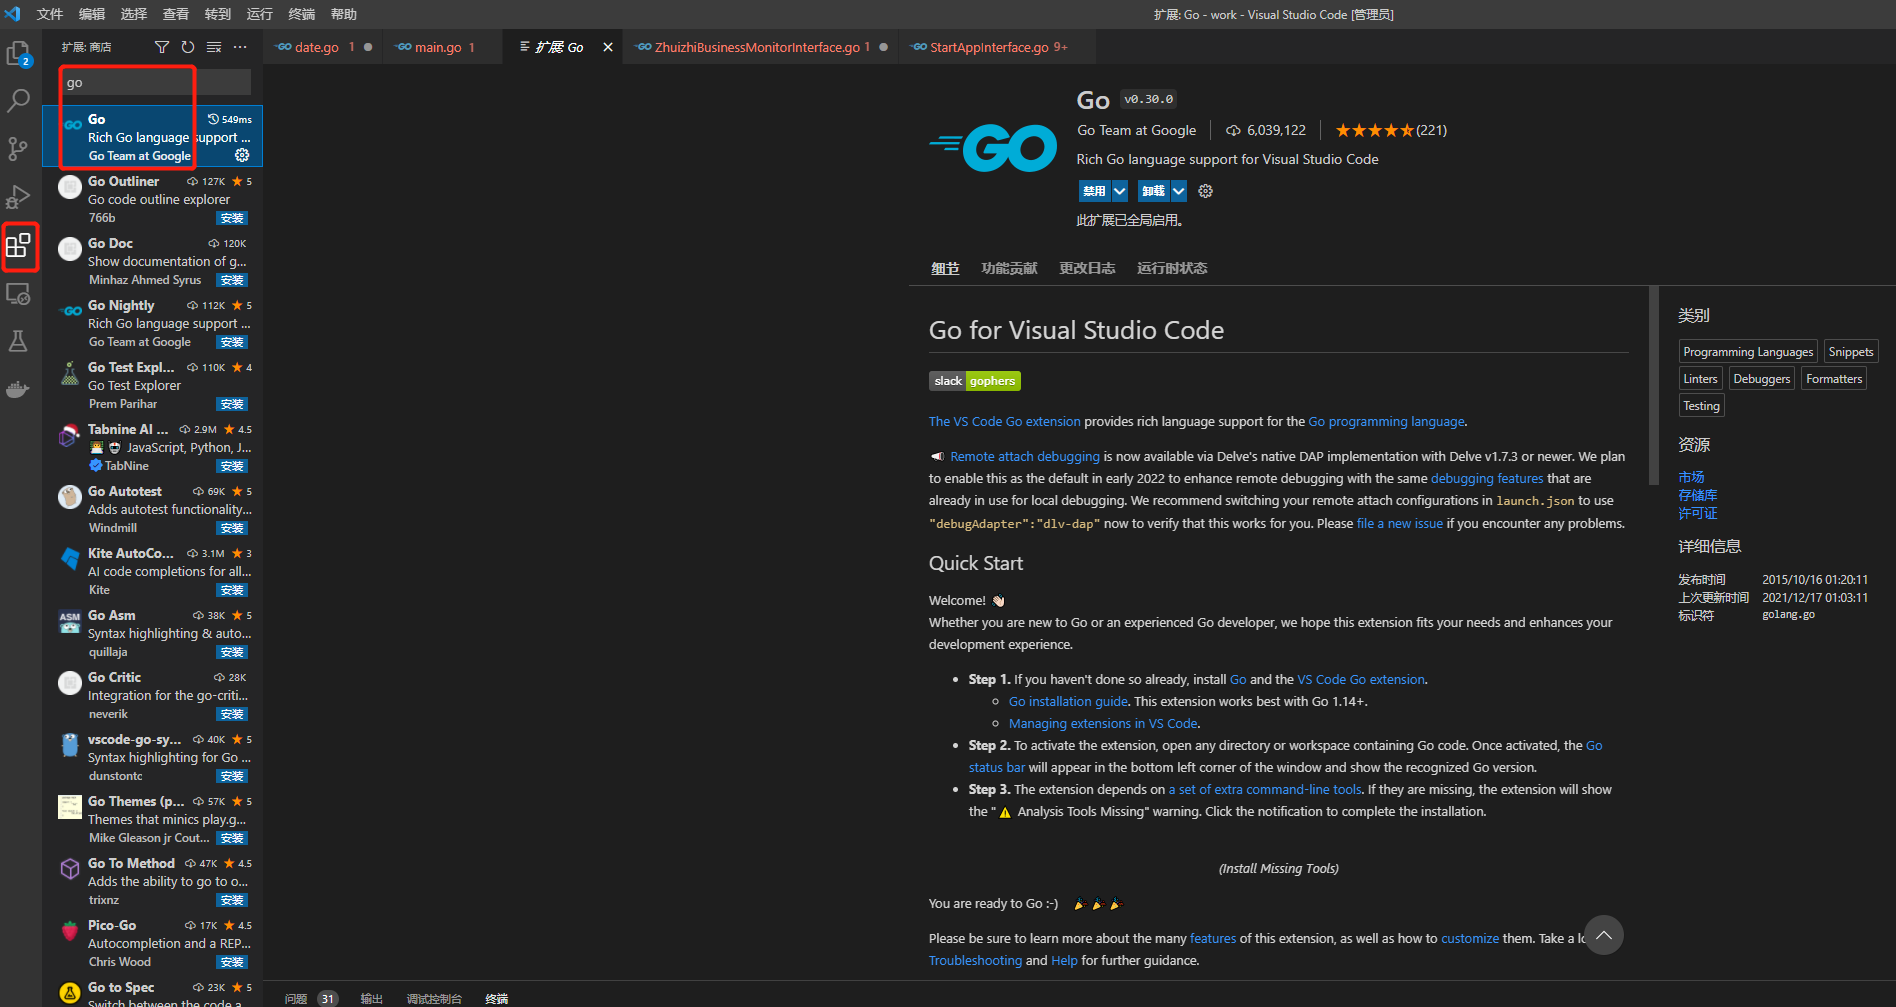Click the slack gophers badge
Viewport: 1896px width, 1007px height.
(x=975, y=381)
